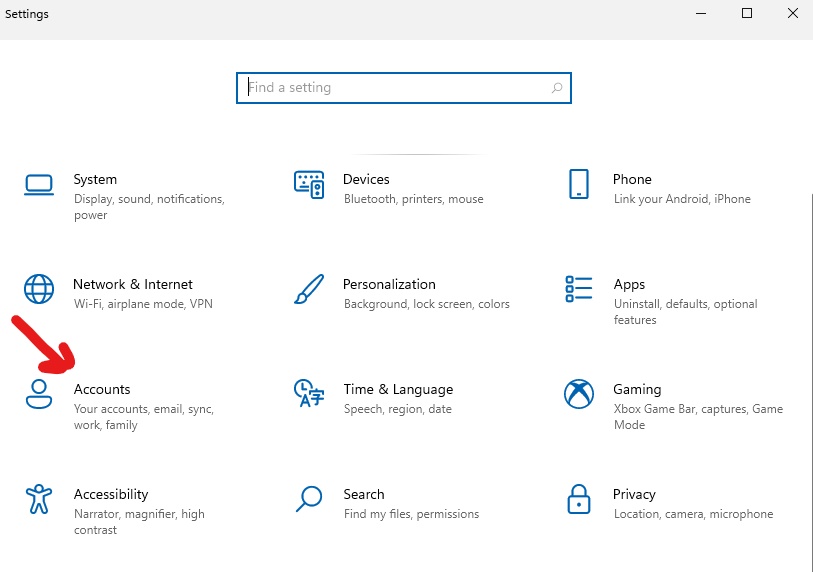Maximize the Settings window
The image size is (813, 572).
click(747, 14)
